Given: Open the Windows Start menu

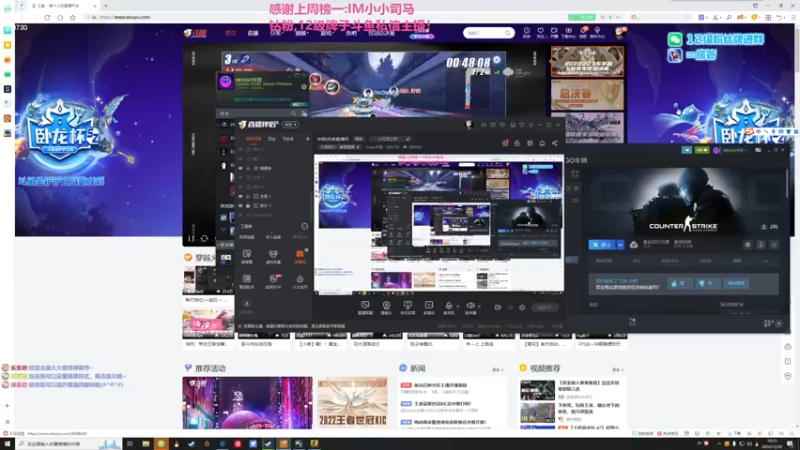Looking at the screenshot, I should (x=7, y=444).
